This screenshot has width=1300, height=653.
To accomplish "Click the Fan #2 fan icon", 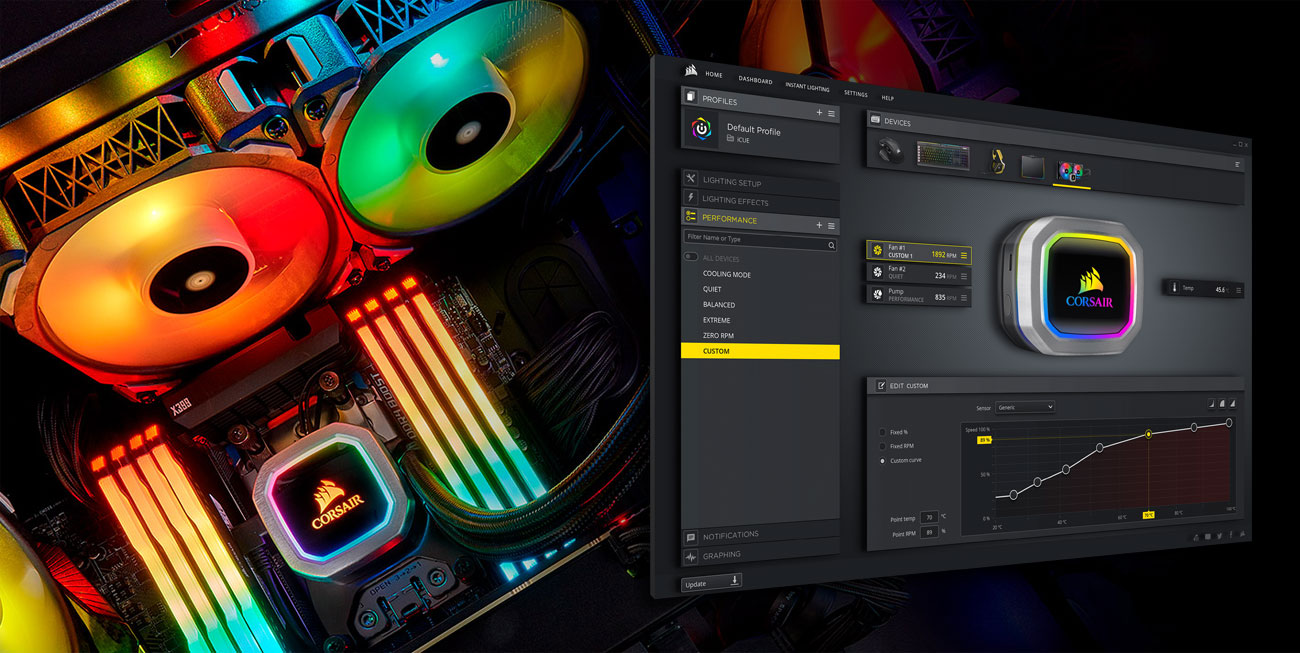I will tap(877, 271).
